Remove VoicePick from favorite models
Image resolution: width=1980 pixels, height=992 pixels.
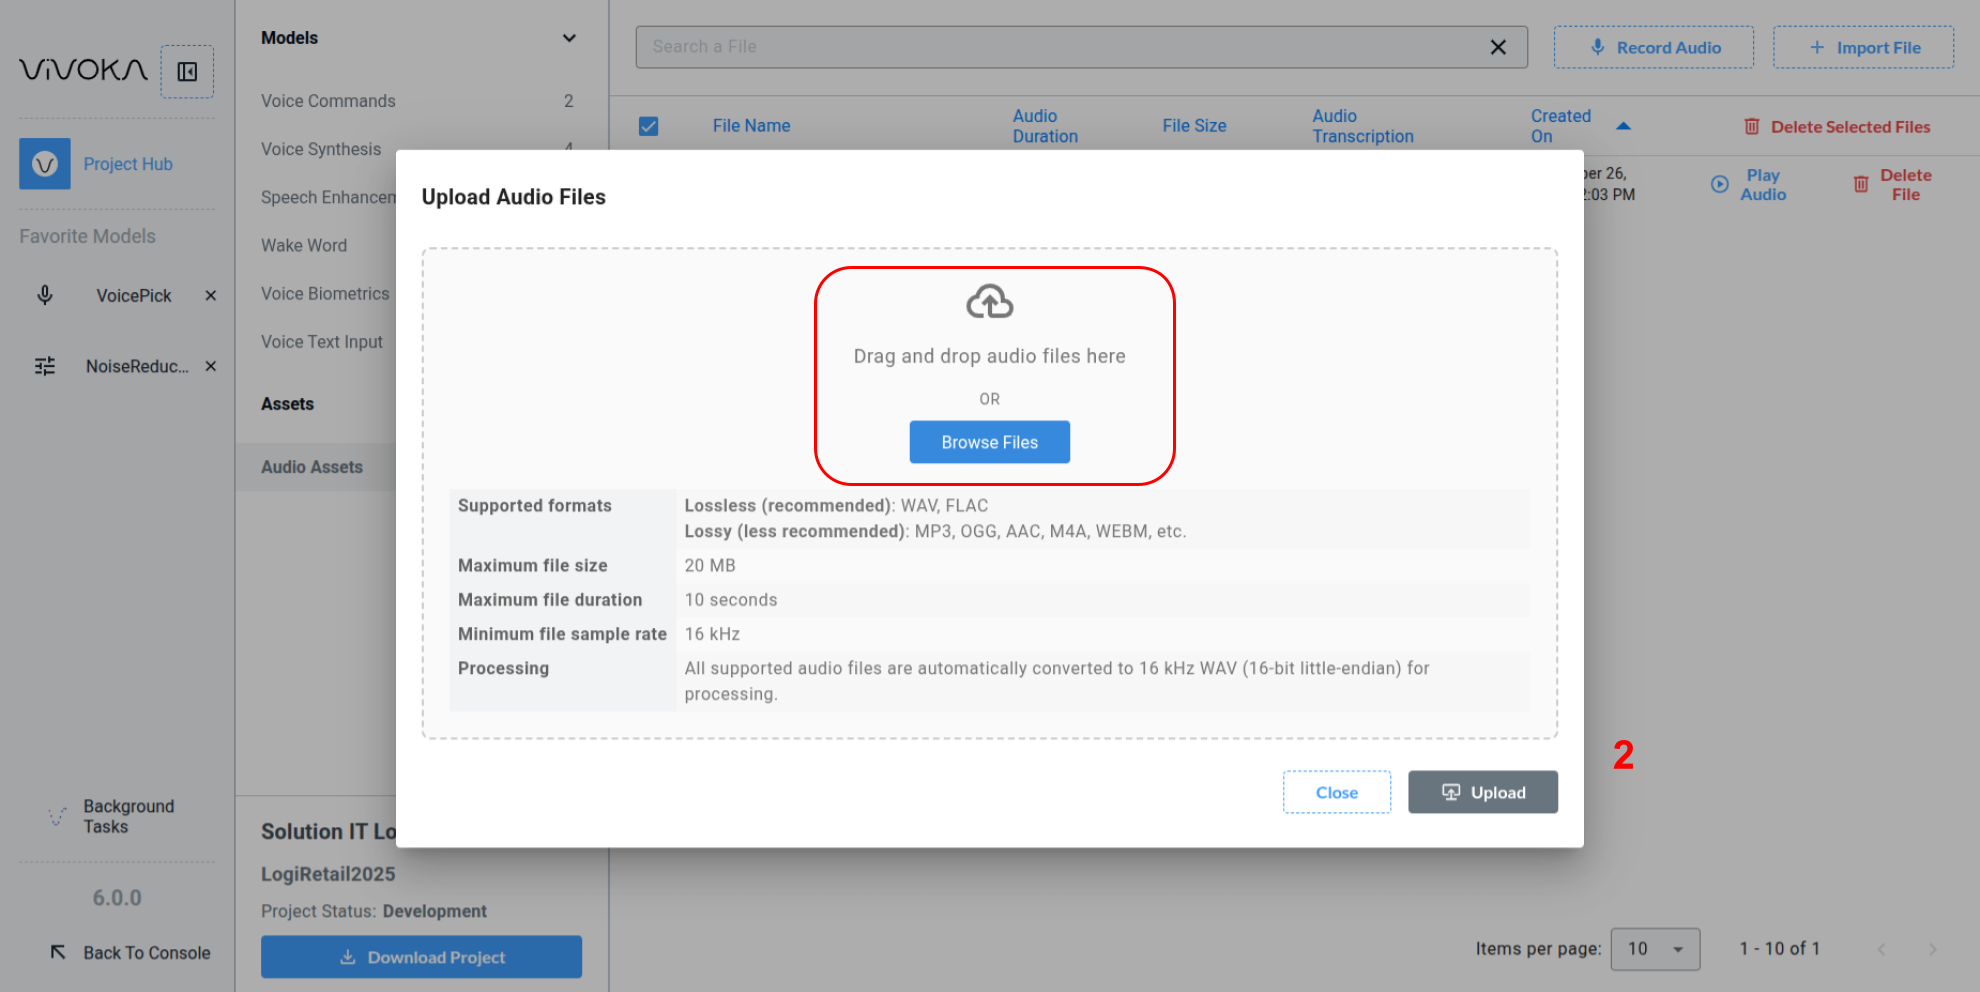pyautogui.click(x=211, y=295)
